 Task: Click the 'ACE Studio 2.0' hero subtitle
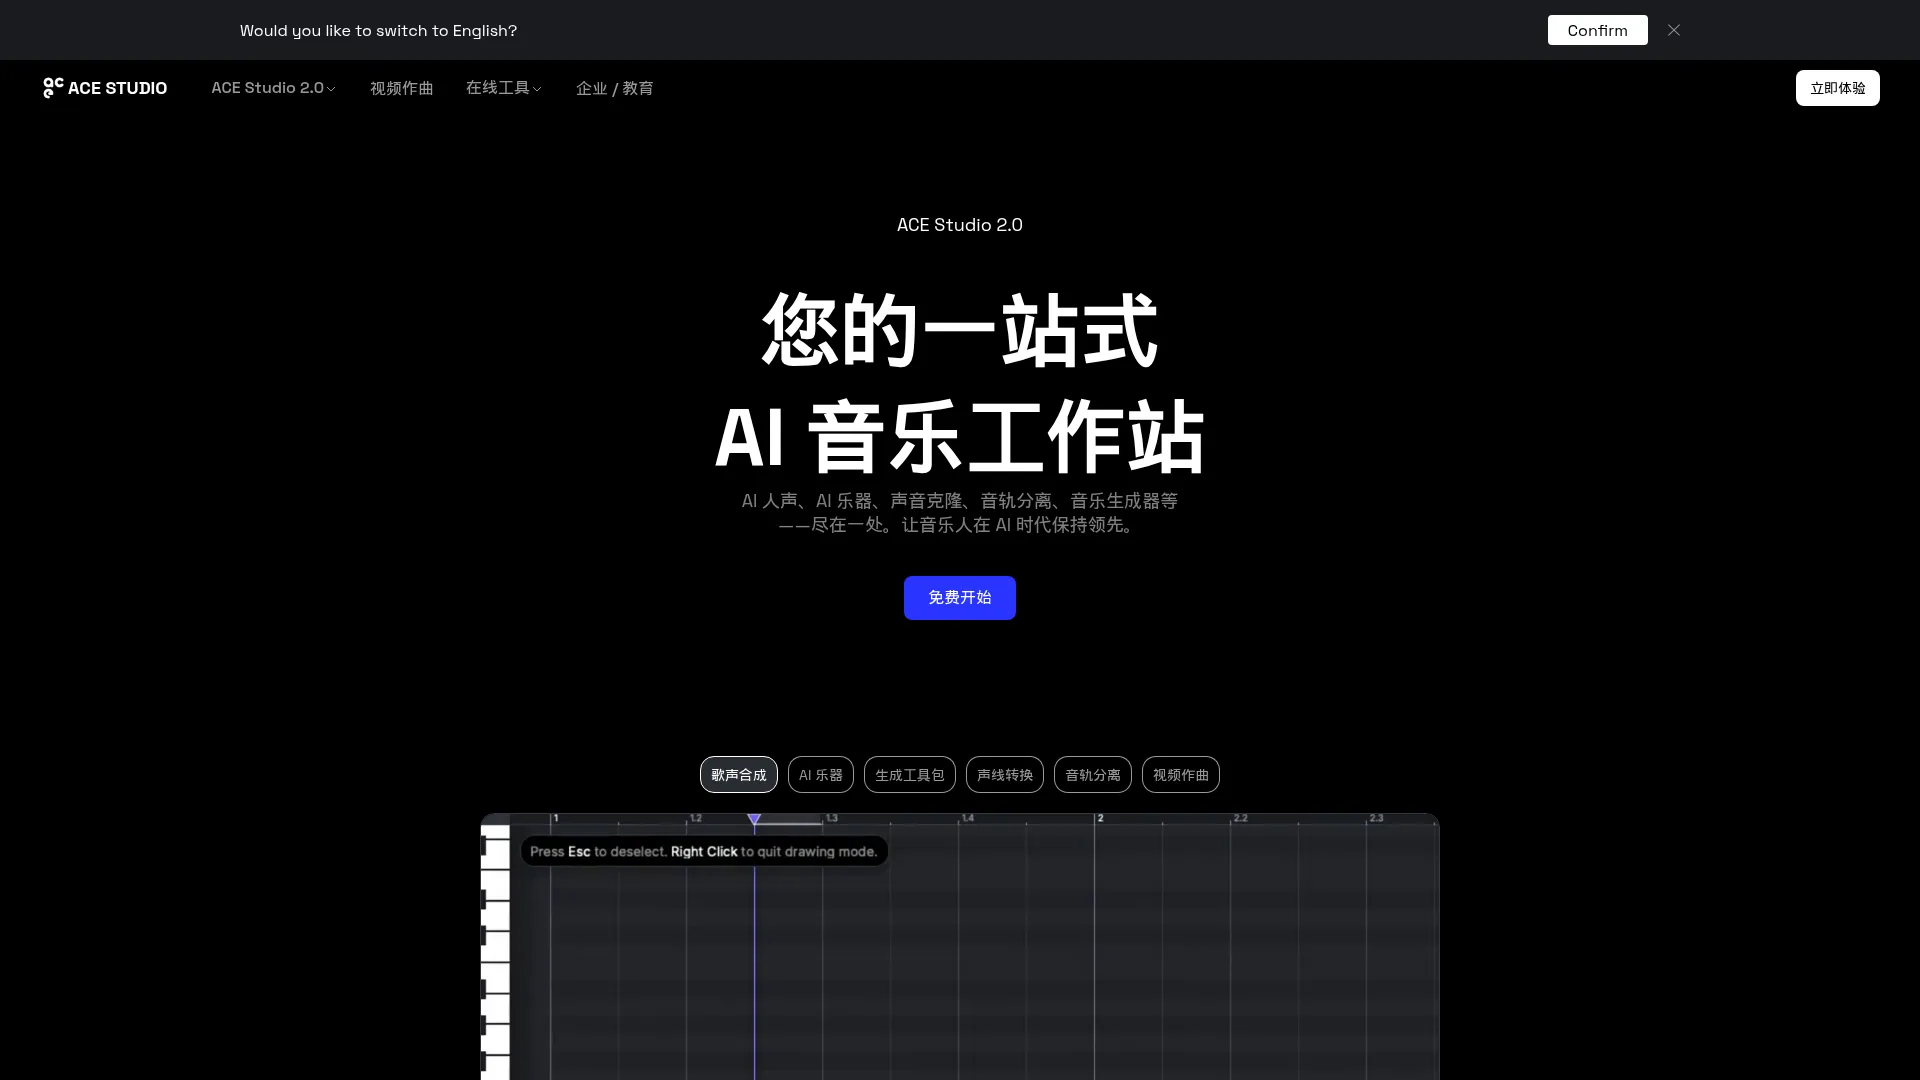tap(959, 225)
